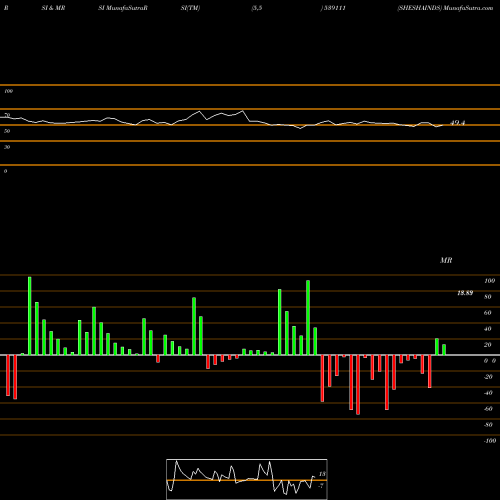The height and width of the screenshot is (500, 500).
Task: Click the -7 value in mini chart
Action: tap(321, 486)
